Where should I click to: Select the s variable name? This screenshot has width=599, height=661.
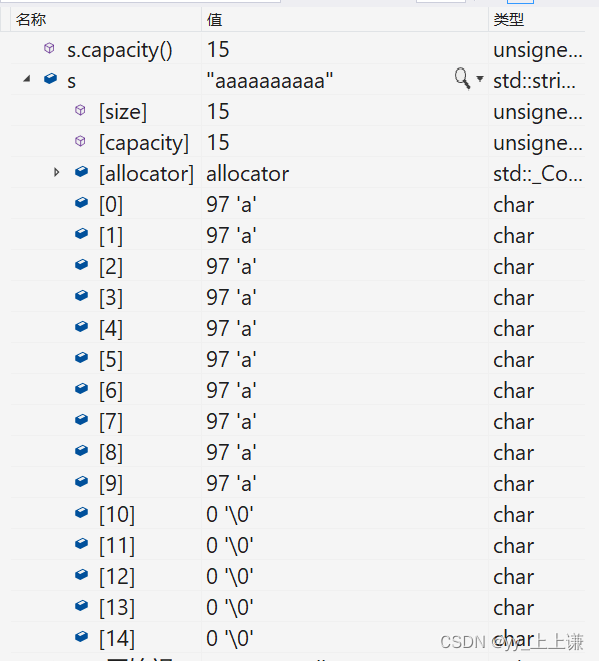pos(71,81)
